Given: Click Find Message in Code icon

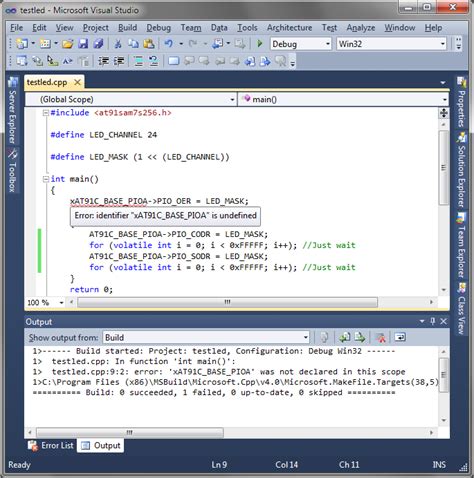Looking at the screenshot, I should pyautogui.click(x=324, y=337).
